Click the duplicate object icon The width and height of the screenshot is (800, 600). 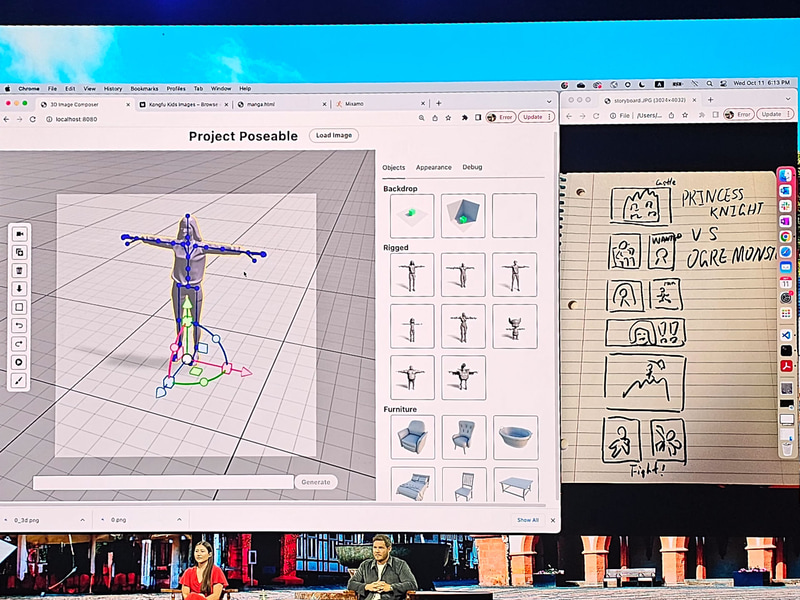tap(19, 252)
